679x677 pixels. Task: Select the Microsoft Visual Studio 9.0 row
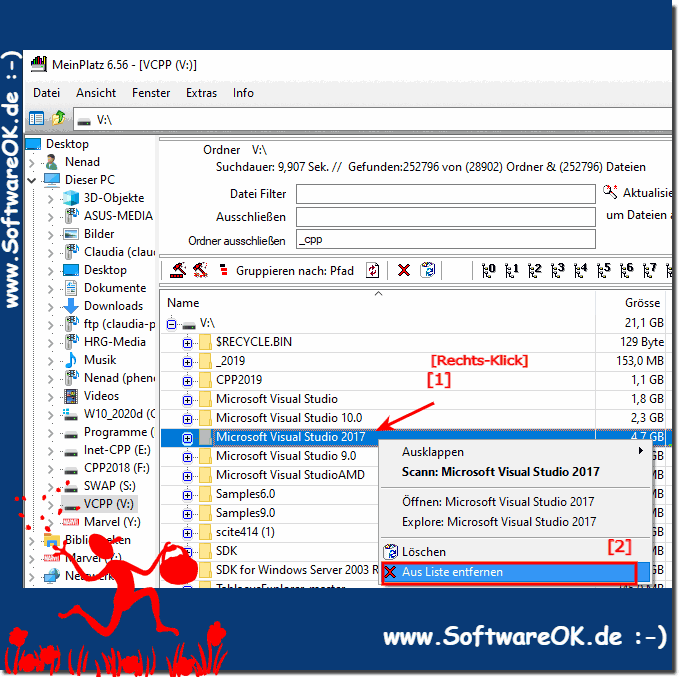[x=286, y=456]
